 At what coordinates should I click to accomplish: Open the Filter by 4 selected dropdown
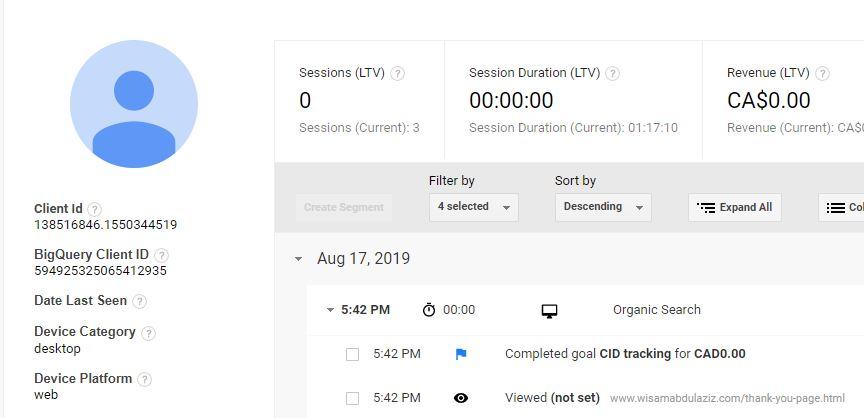pos(473,207)
